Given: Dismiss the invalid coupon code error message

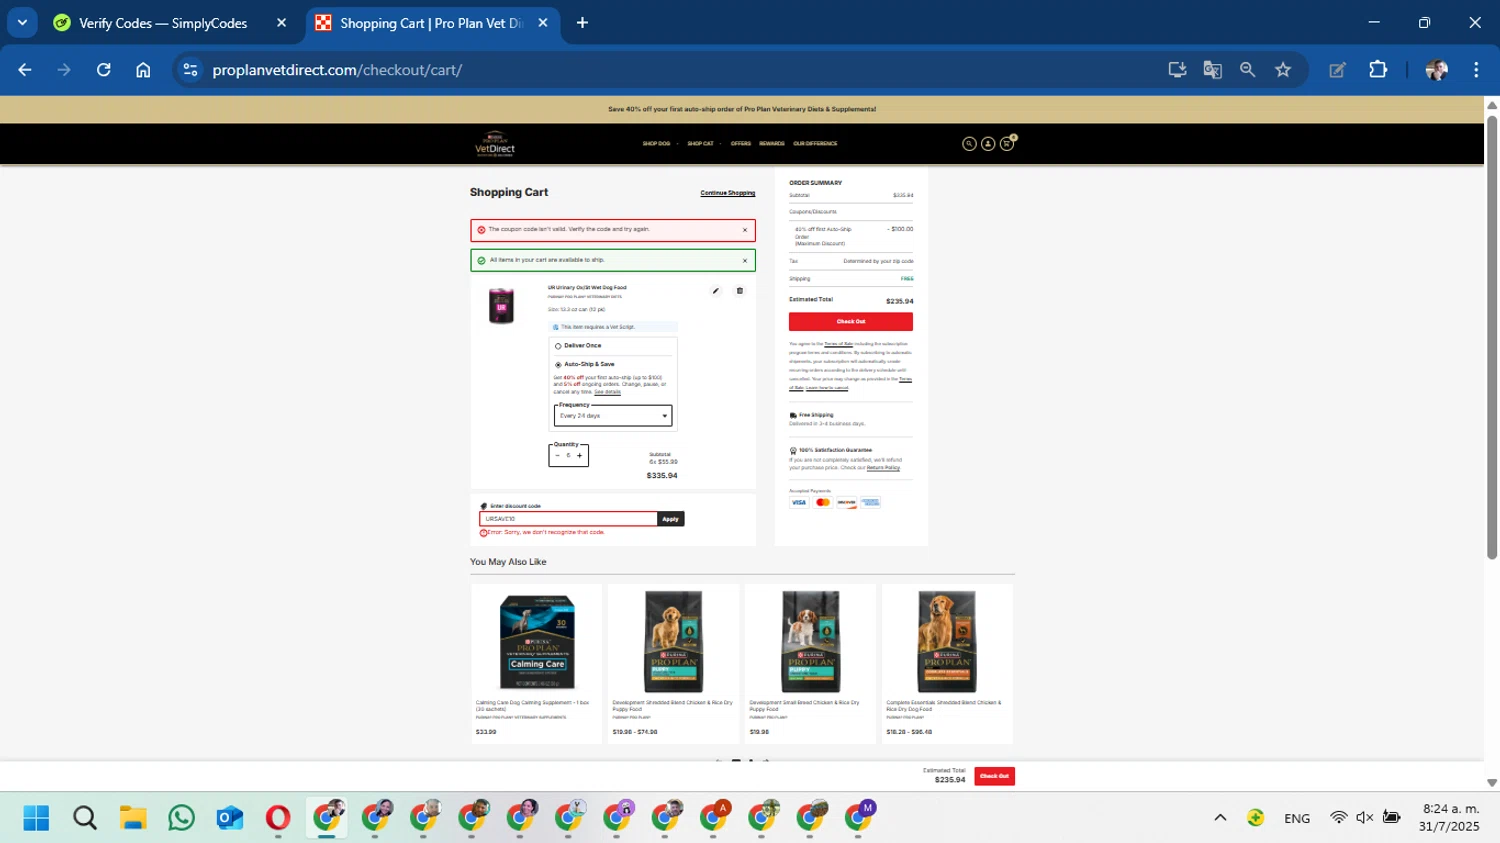Looking at the screenshot, I should point(745,230).
